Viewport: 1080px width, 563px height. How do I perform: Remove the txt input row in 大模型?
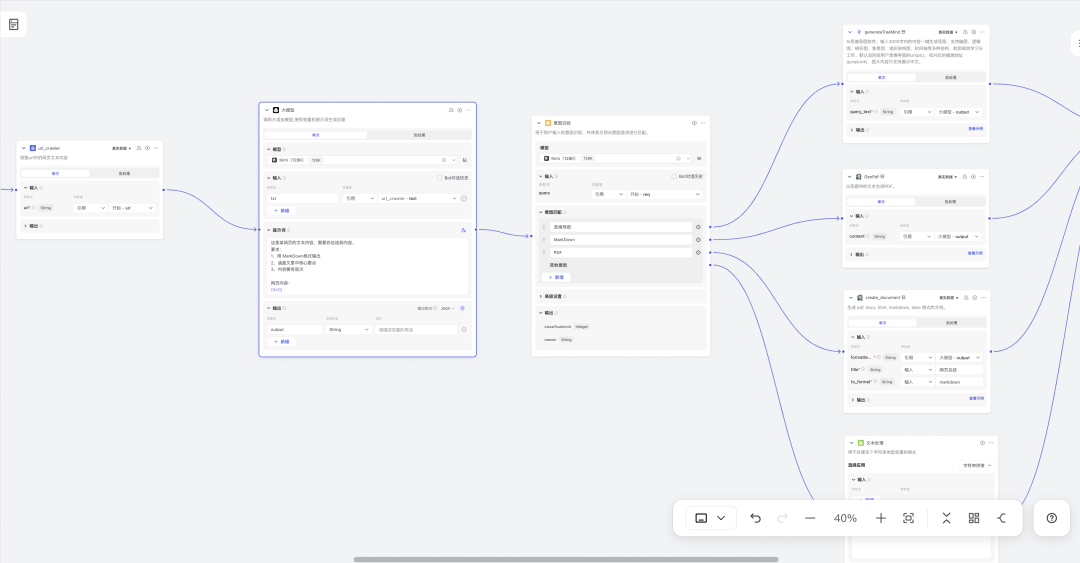pyautogui.click(x=464, y=198)
